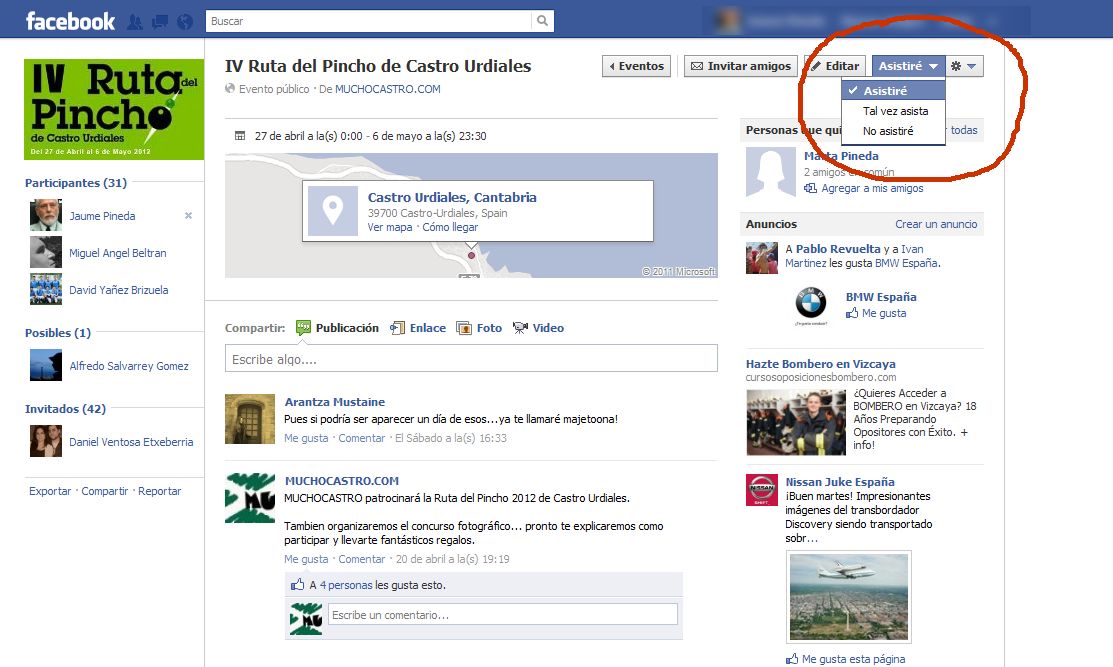Click the Eventos button
Screen dimensions: 1113x667
tap(637, 66)
